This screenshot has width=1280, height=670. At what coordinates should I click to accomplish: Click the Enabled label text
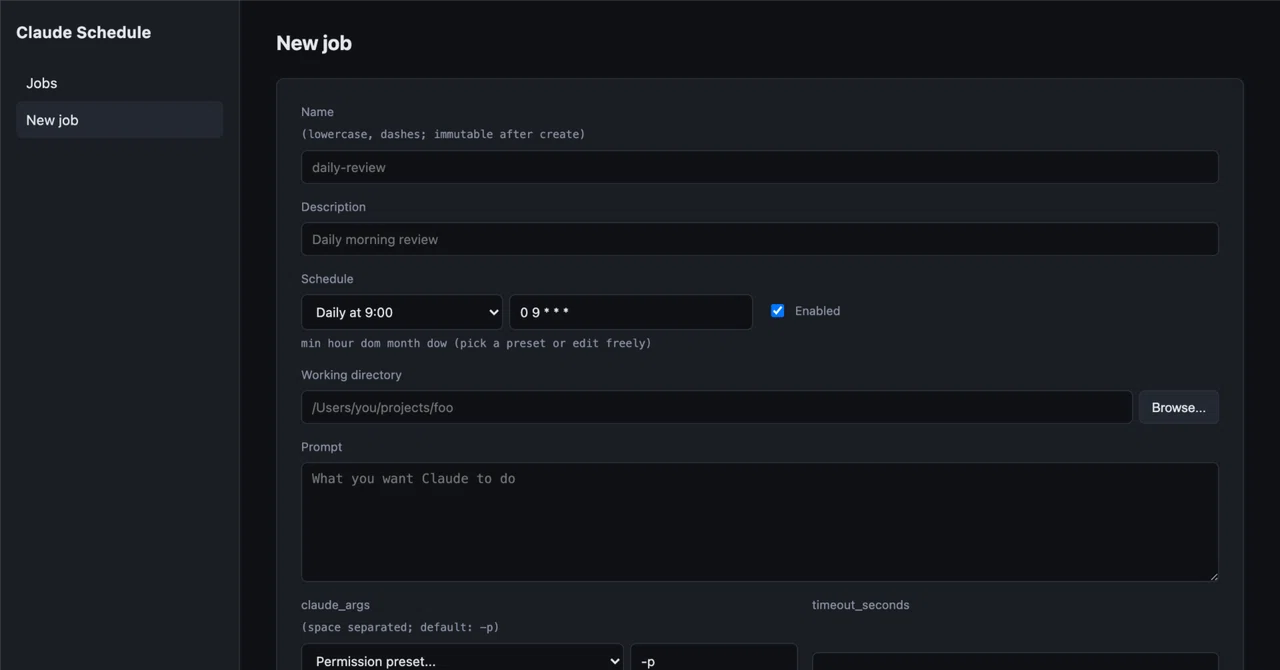pos(817,311)
